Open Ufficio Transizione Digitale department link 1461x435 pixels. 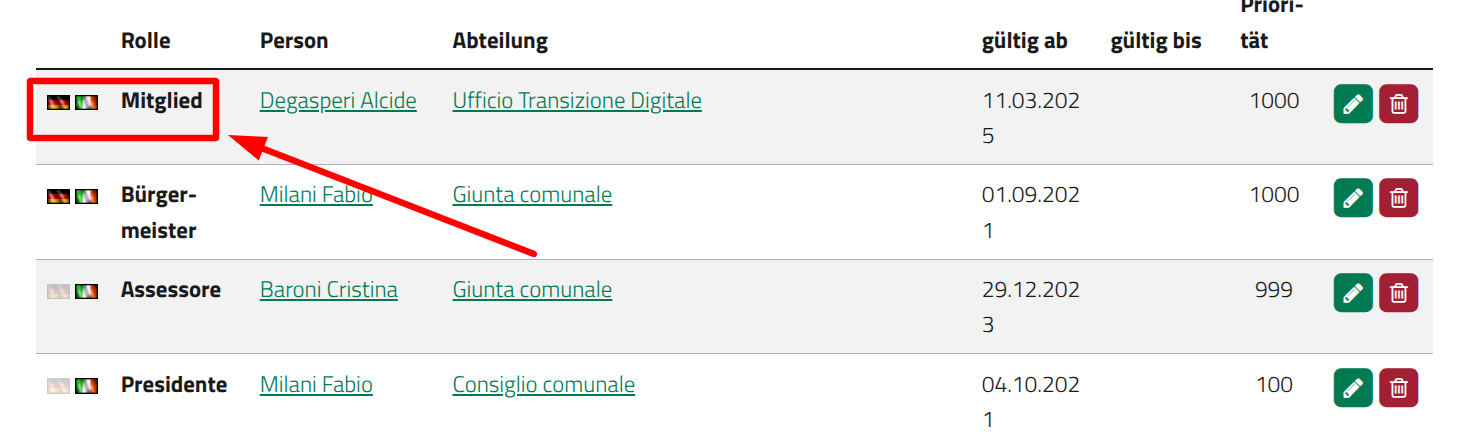[x=577, y=101]
